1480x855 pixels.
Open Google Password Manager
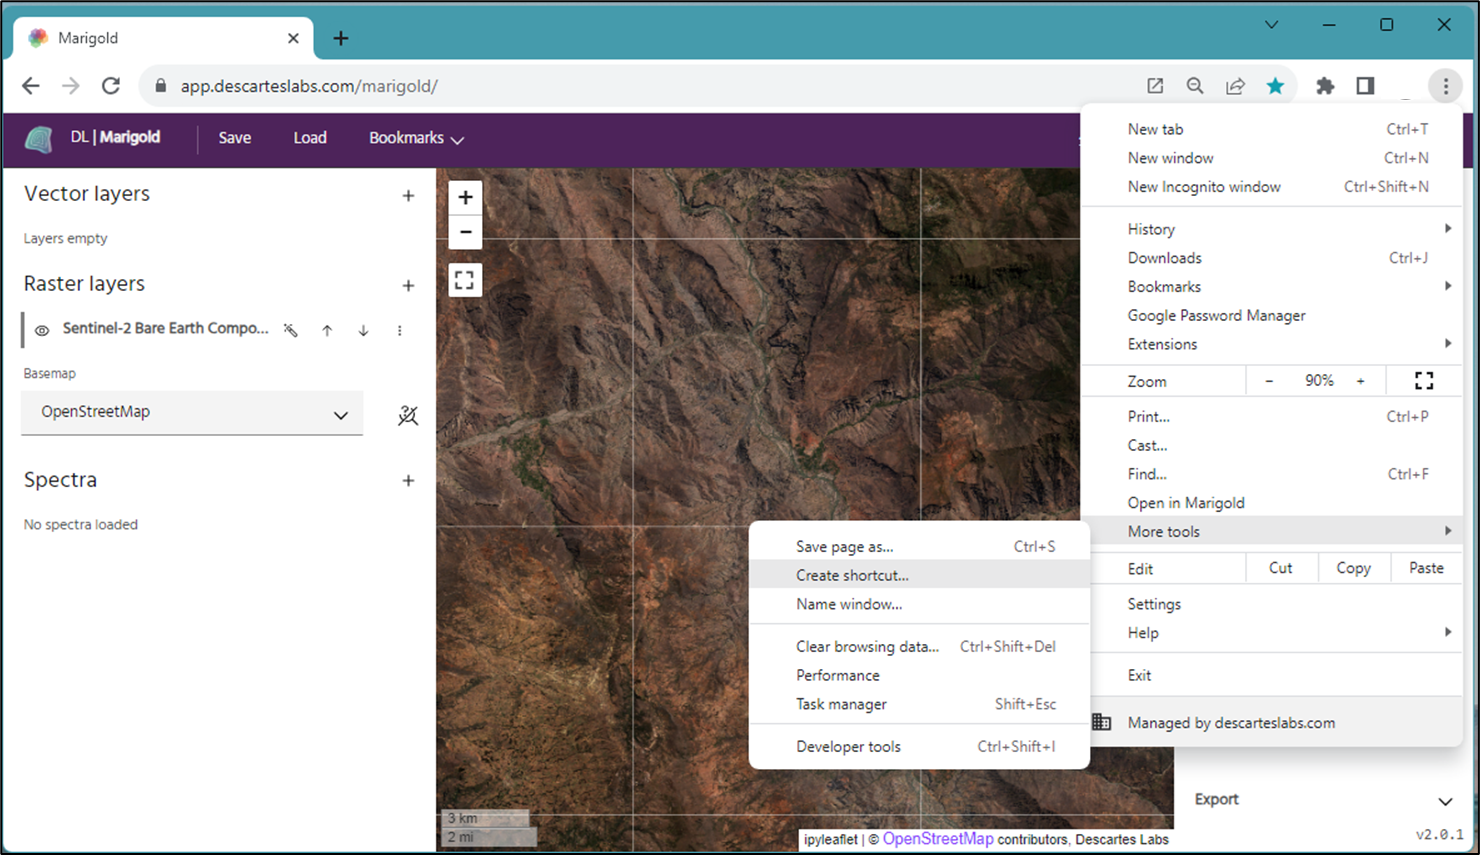[1272, 316]
